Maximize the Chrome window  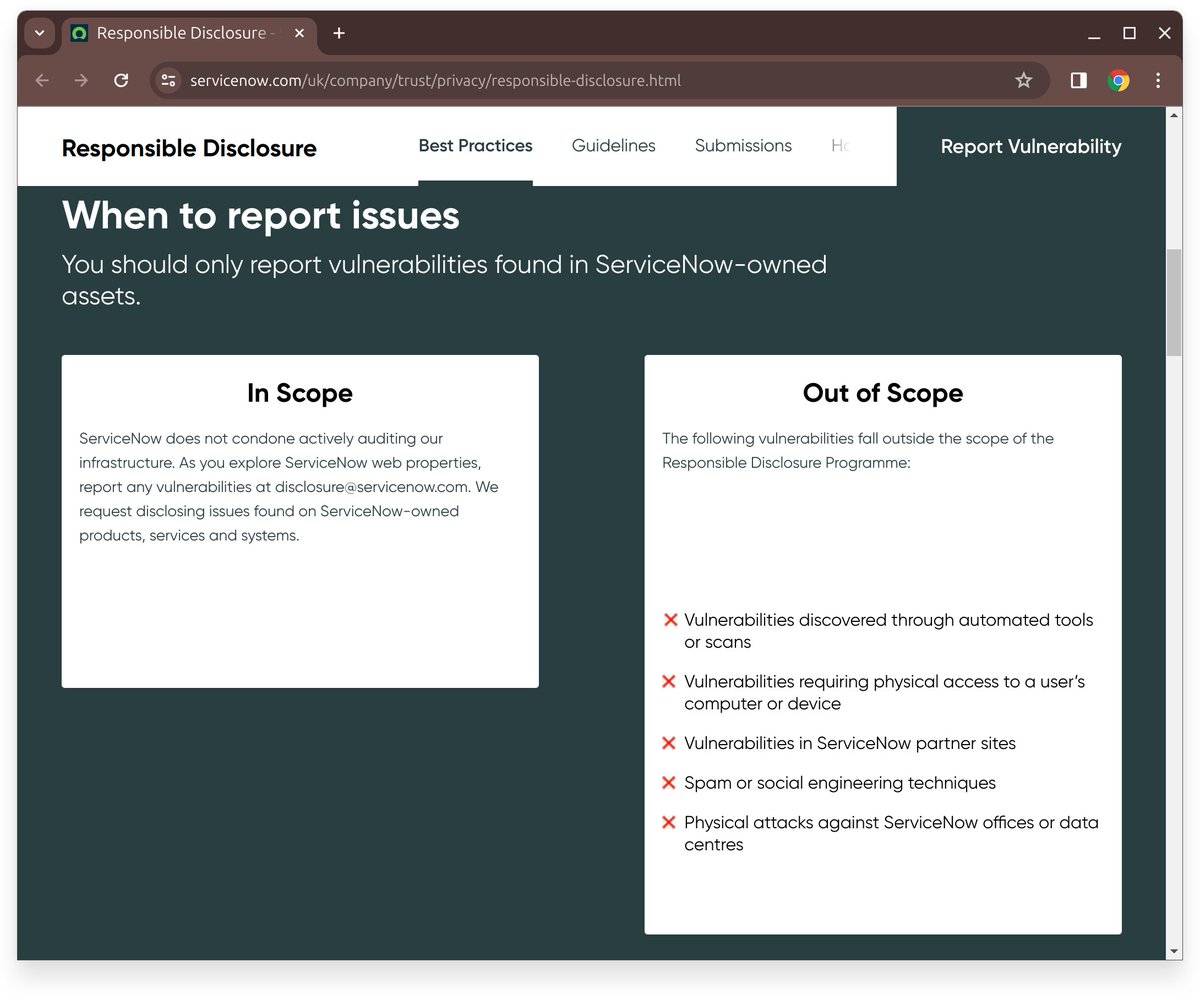pyautogui.click(x=1129, y=33)
